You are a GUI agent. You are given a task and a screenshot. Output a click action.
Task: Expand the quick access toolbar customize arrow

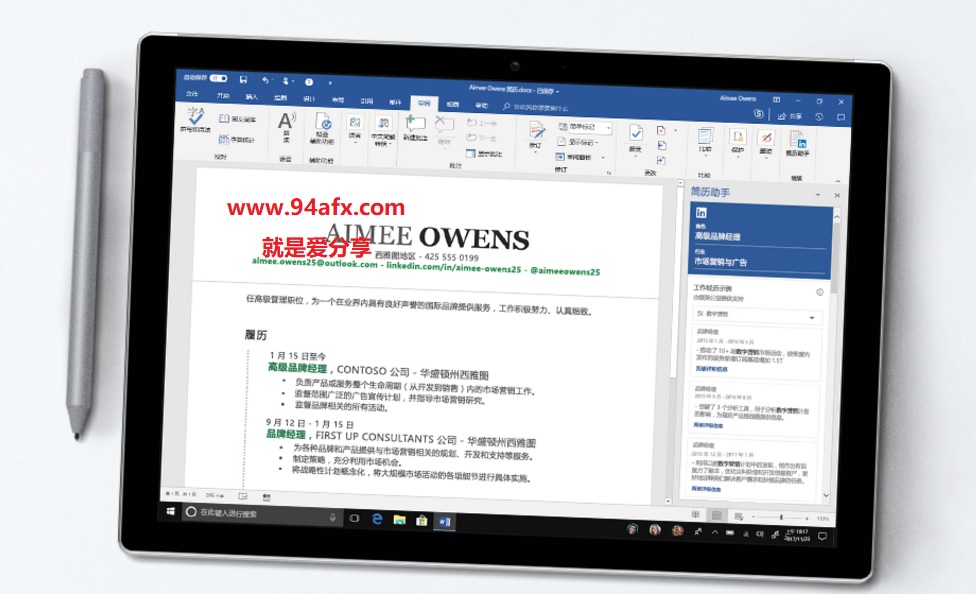(330, 82)
